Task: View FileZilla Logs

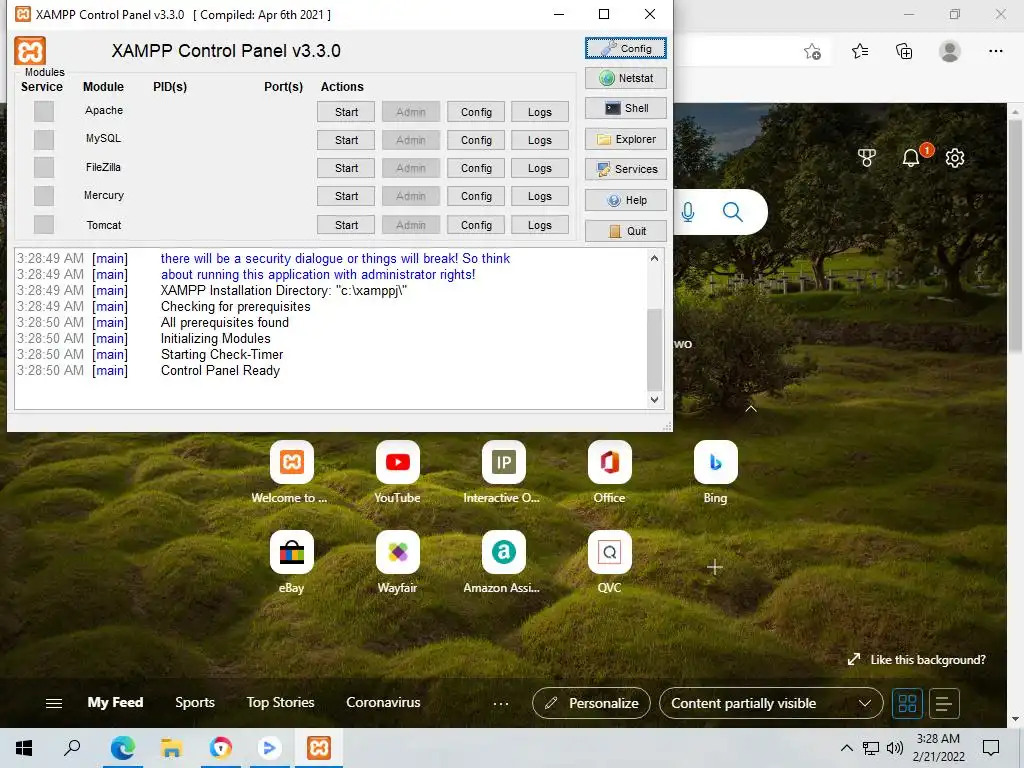Action: point(540,168)
